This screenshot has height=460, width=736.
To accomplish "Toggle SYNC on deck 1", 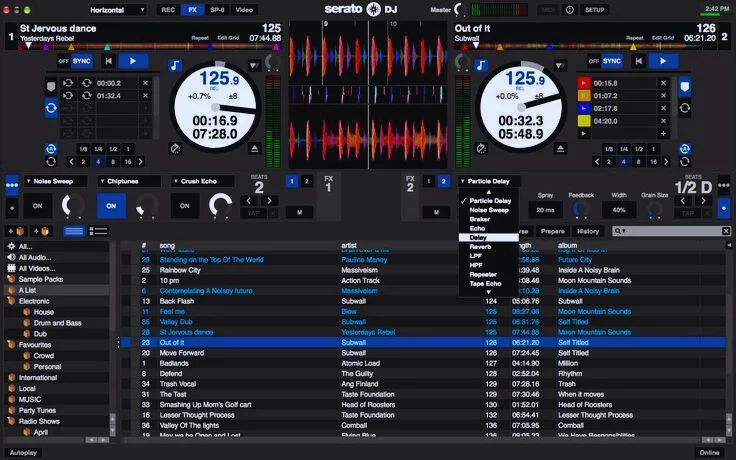I will (x=82, y=61).
